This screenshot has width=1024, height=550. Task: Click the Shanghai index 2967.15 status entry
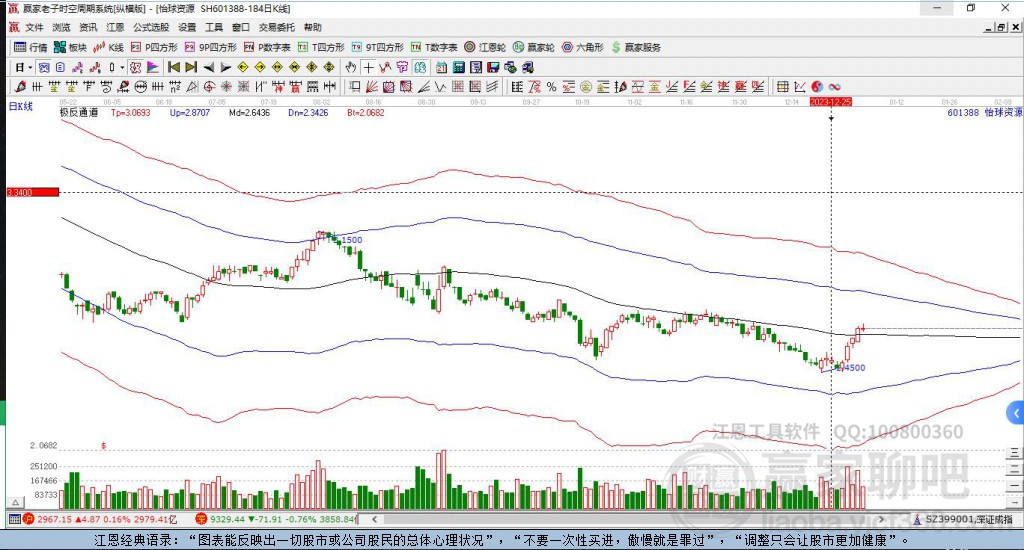(x=100, y=519)
